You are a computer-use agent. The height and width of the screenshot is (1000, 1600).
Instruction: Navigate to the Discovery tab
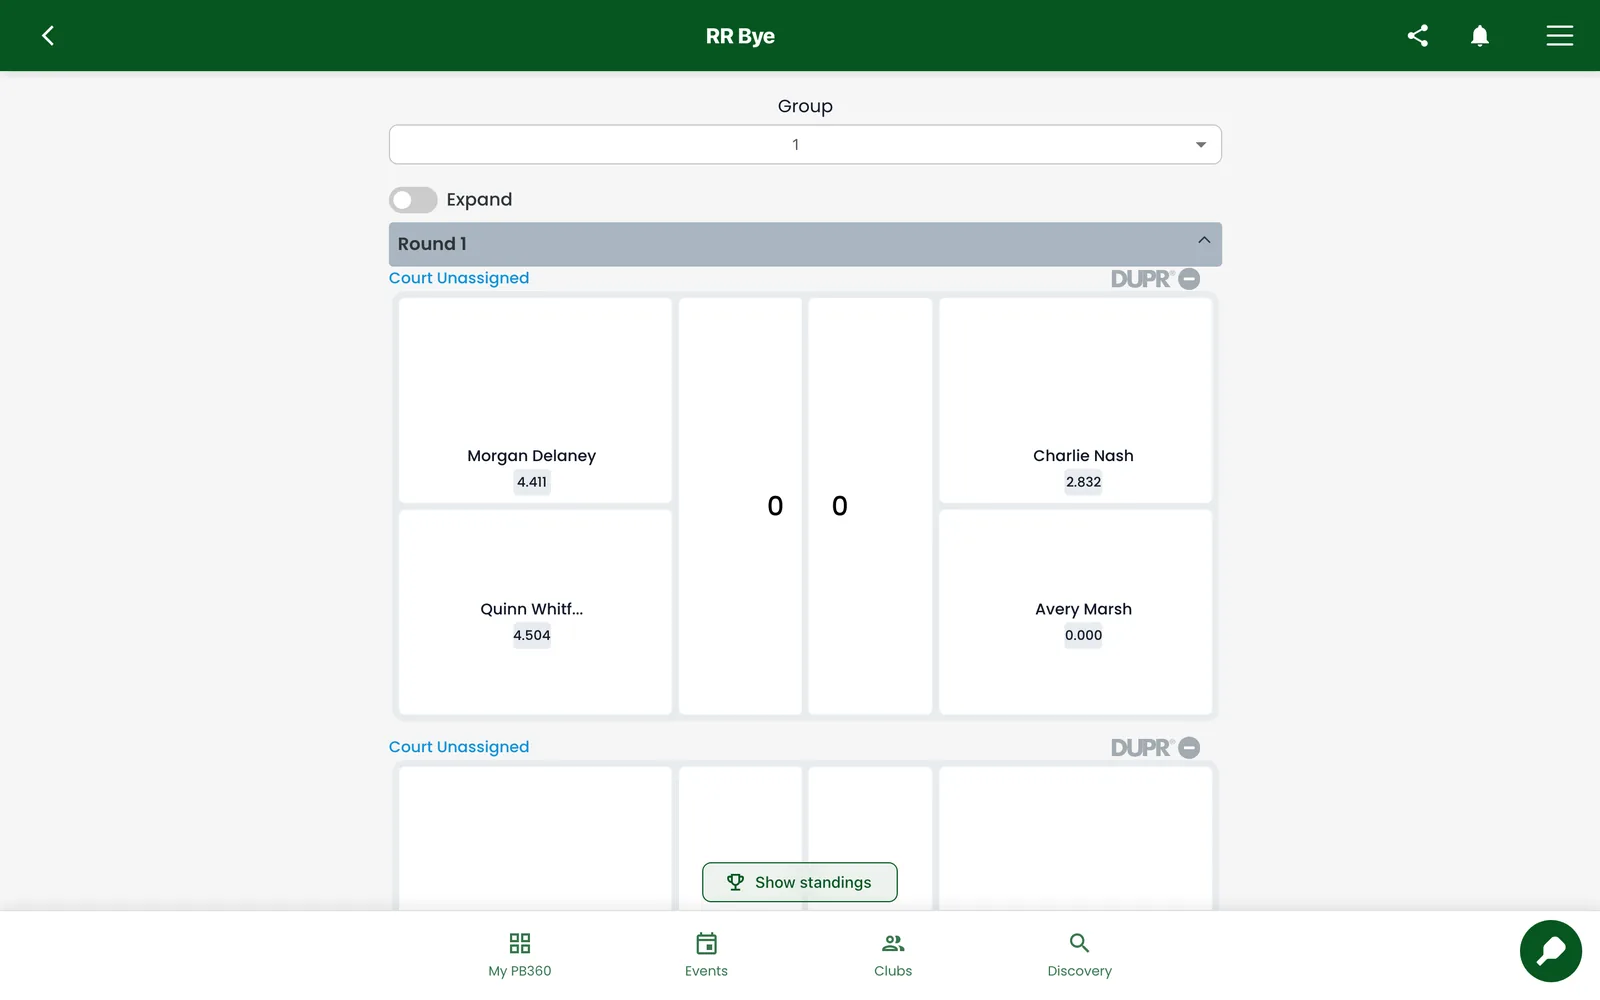tap(1079, 955)
